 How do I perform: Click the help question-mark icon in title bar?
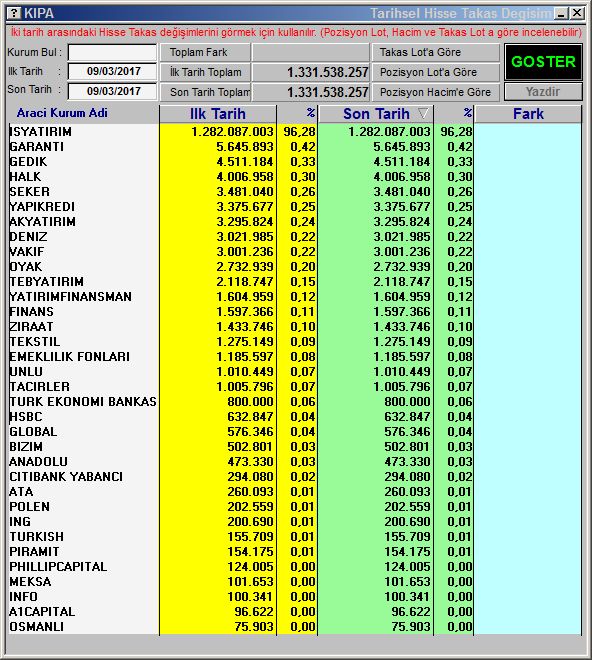[x=14, y=13]
